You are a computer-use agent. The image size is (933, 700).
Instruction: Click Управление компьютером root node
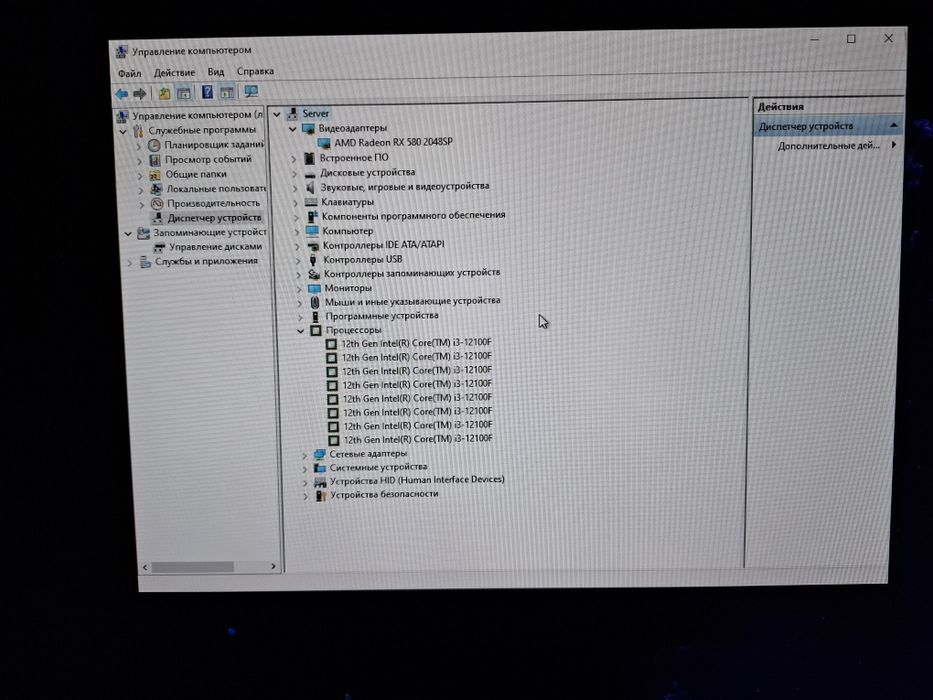198,115
